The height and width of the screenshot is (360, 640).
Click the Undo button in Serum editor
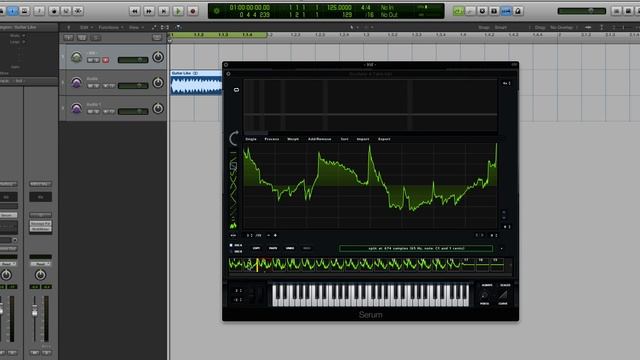click(290, 248)
